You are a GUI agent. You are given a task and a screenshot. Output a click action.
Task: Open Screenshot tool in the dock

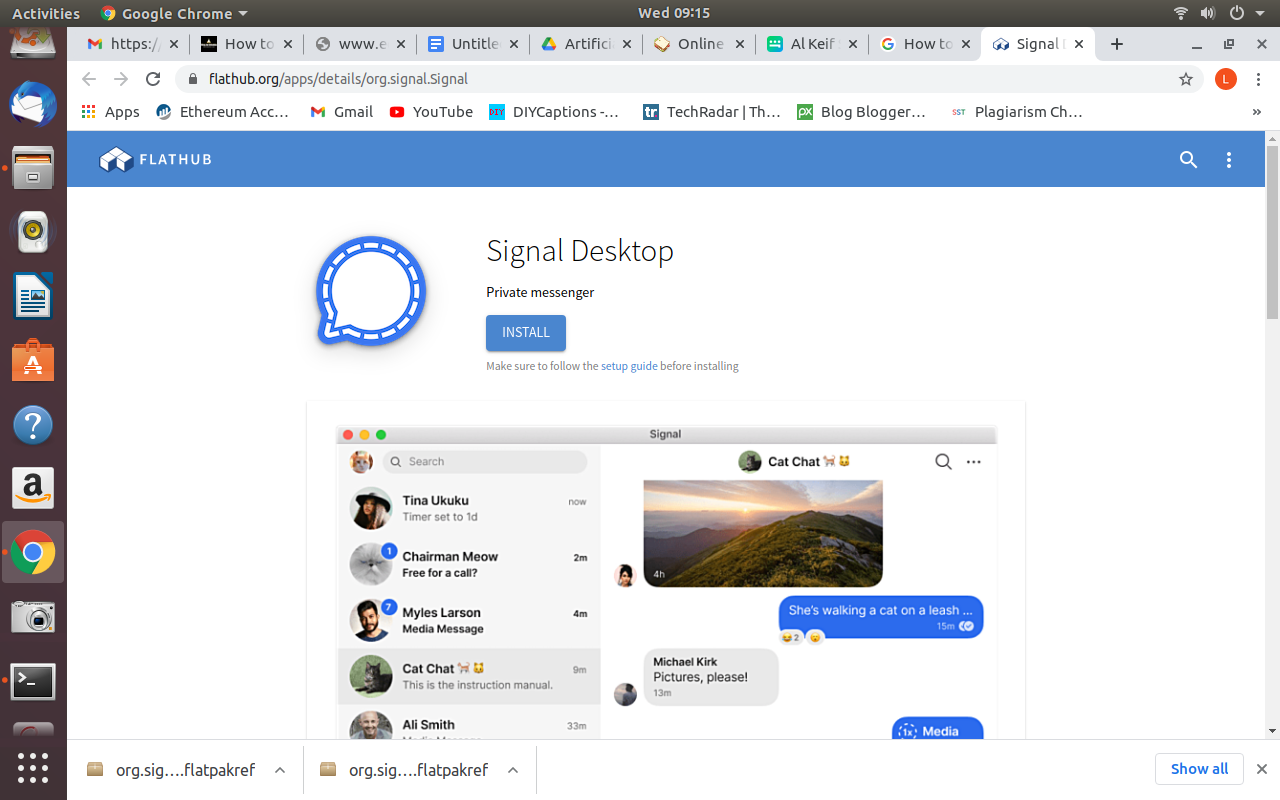point(33,617)
